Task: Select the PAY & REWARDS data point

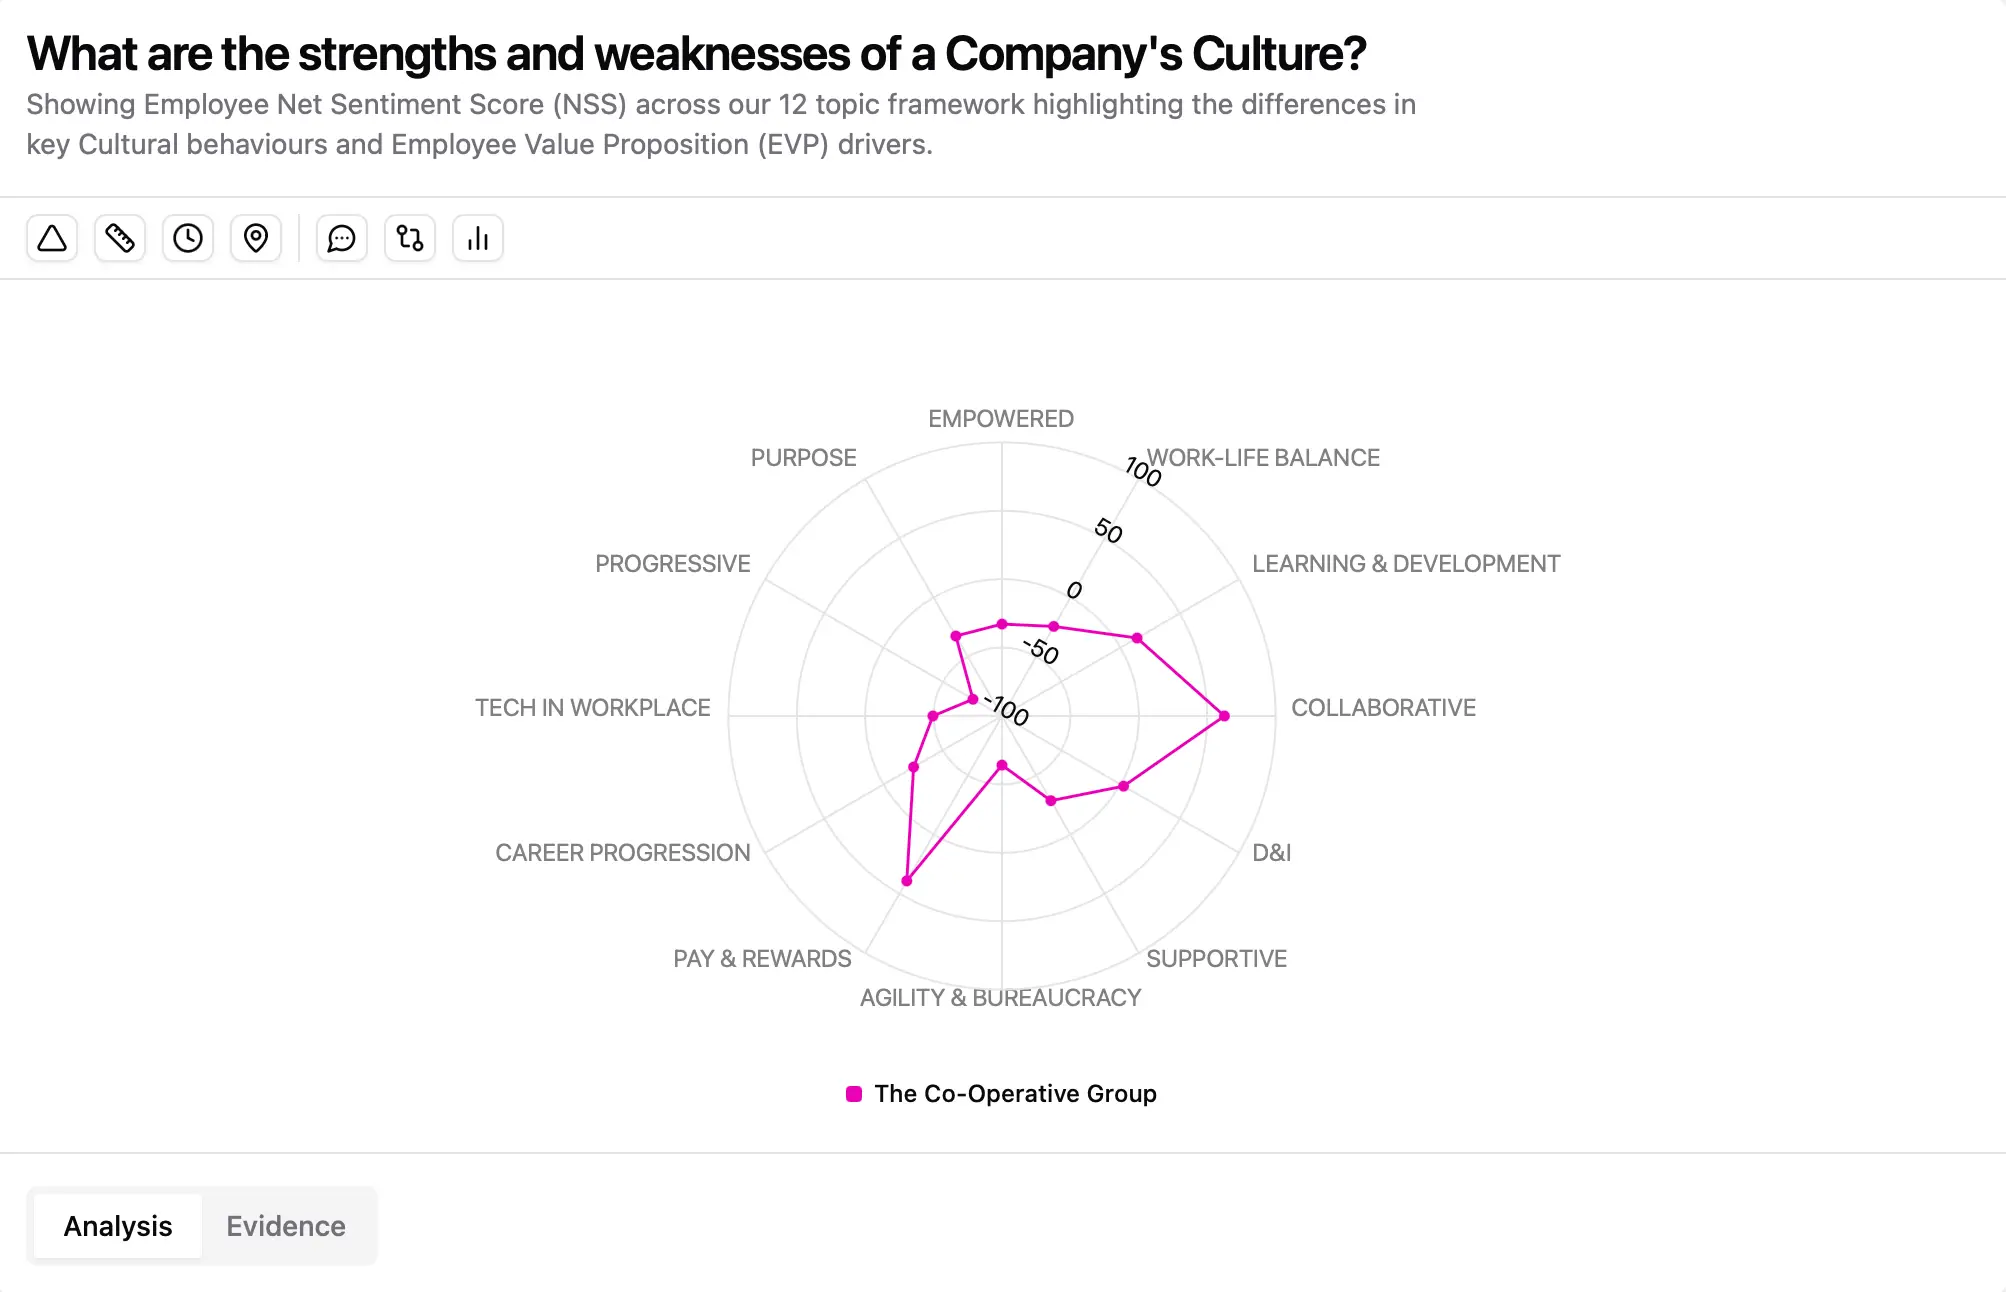Action: tap(906, 880)
